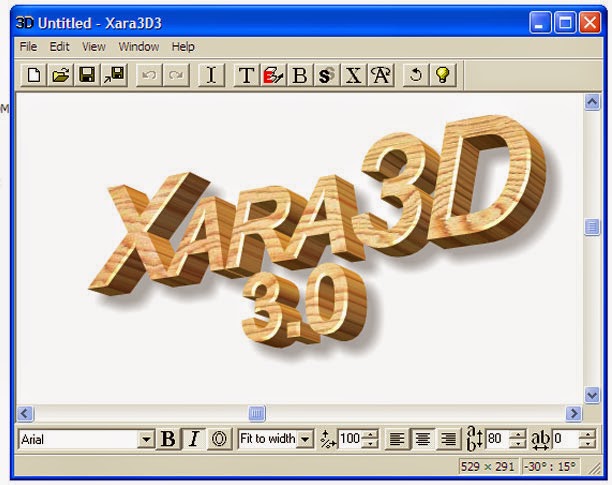Open the Arial font dropdown
The width and height of the screenshot is (612, 485).
pos(146,440)
